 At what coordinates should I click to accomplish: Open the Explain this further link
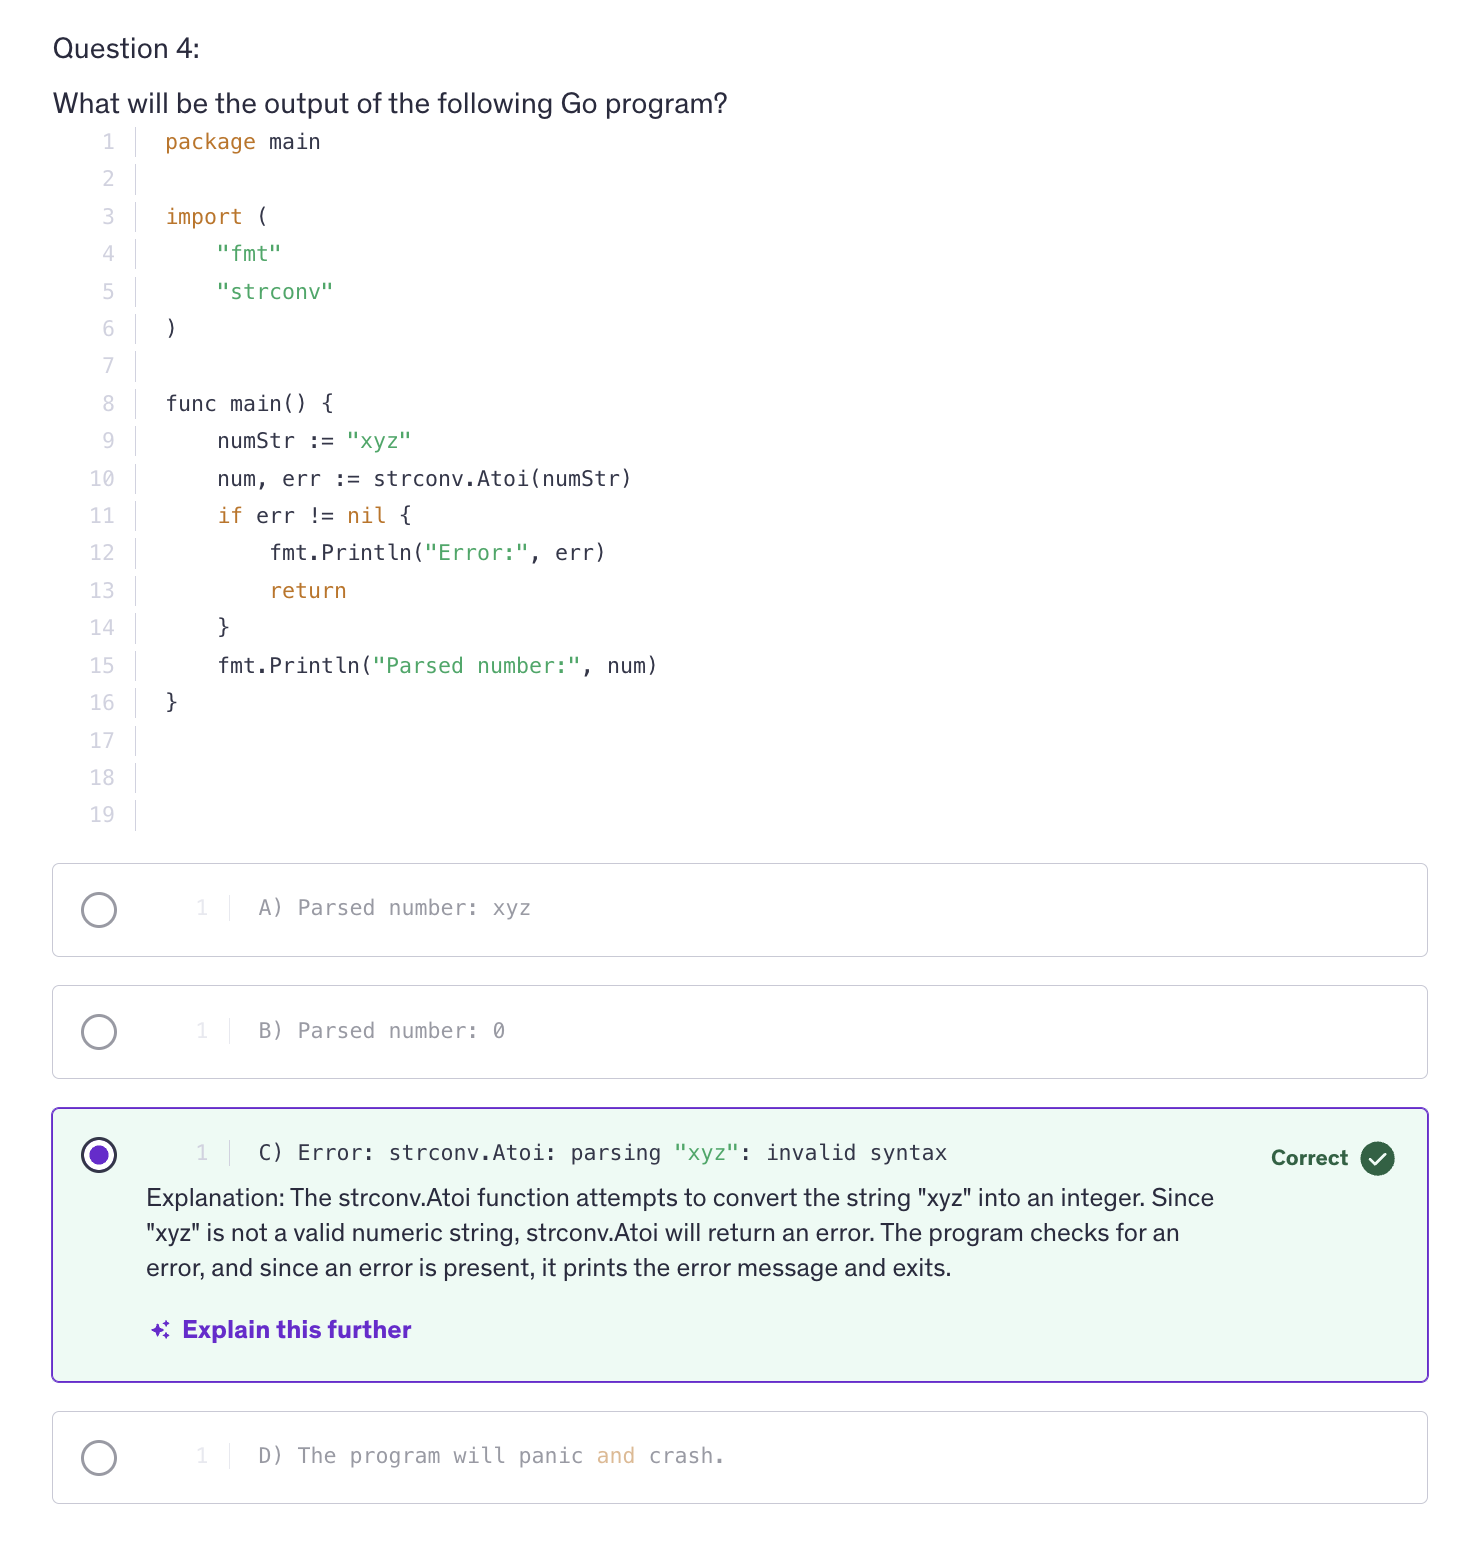(296, 1330)
